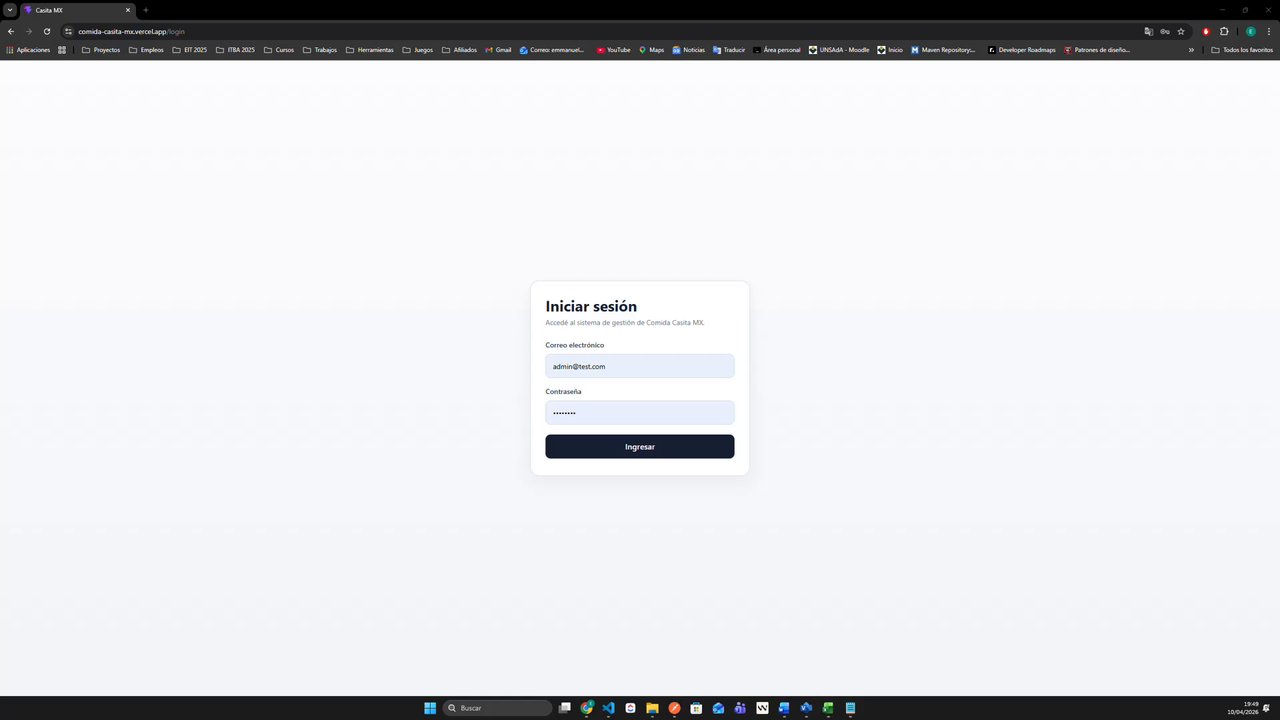Open a new tab with plus button
Screen dimensions: 1280x720
point(146,10)
